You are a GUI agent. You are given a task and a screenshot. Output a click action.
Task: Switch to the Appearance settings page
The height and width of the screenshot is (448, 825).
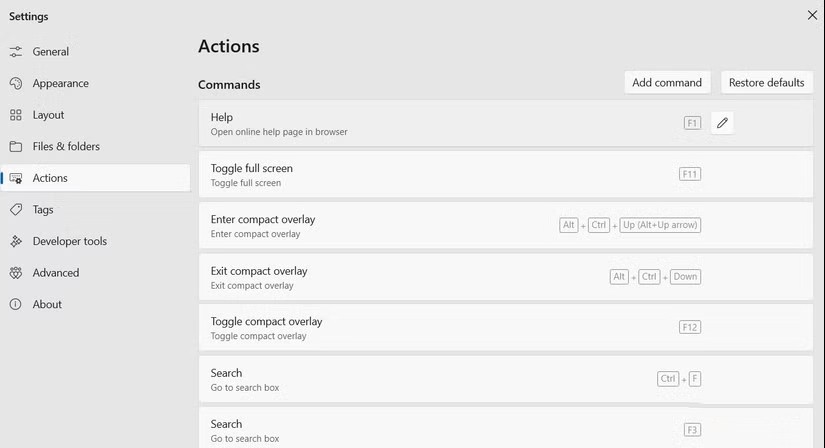pos(60,83)
